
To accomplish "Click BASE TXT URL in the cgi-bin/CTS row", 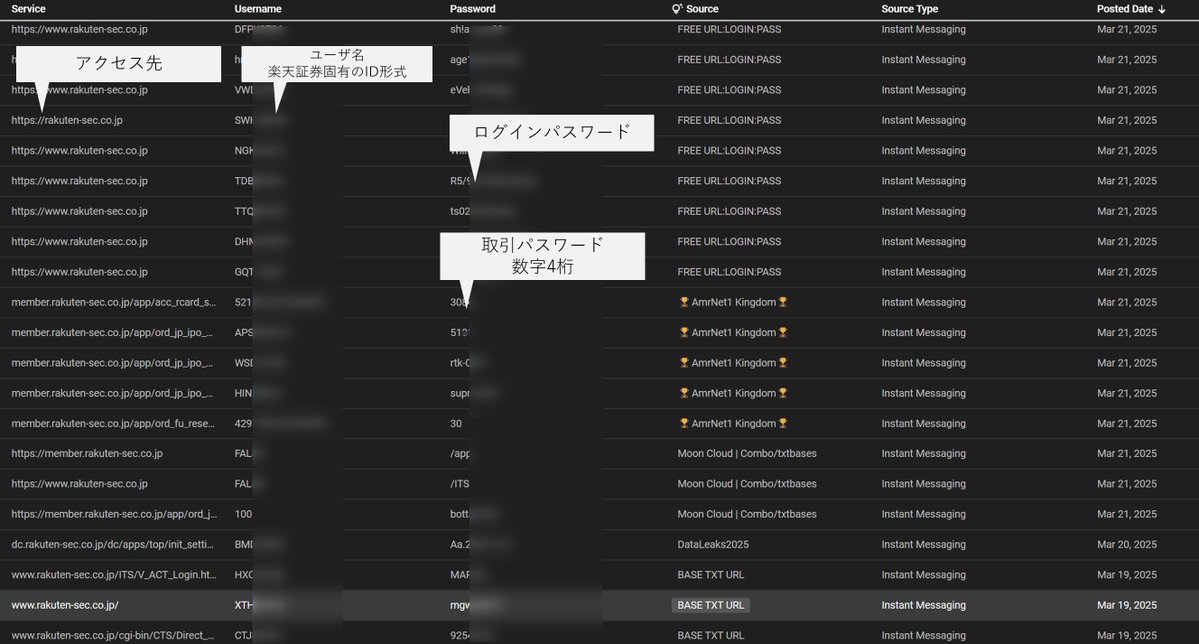I will [x=710, y=635].
